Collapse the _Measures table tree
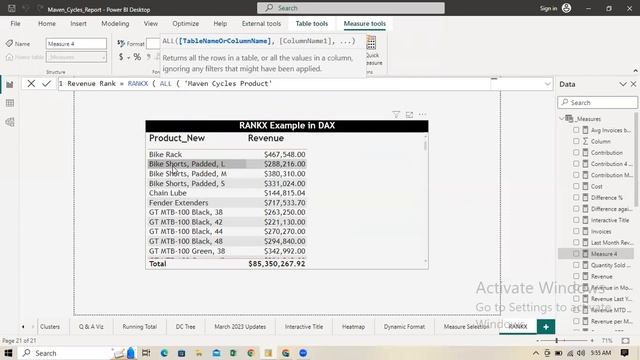This screenshot has width=640, height=360. click(x=562, y=119)
